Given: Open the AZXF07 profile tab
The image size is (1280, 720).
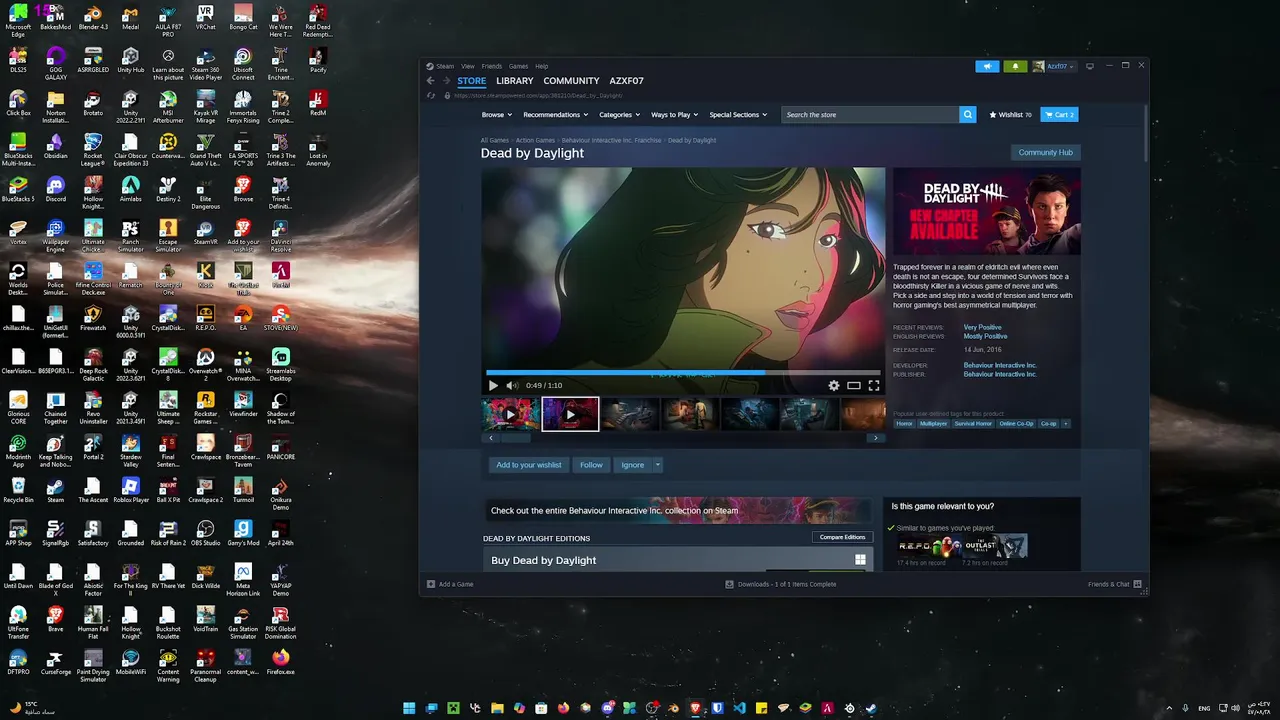Looking at the screenshot, I should pyautogui.click(x=626, y=81).
